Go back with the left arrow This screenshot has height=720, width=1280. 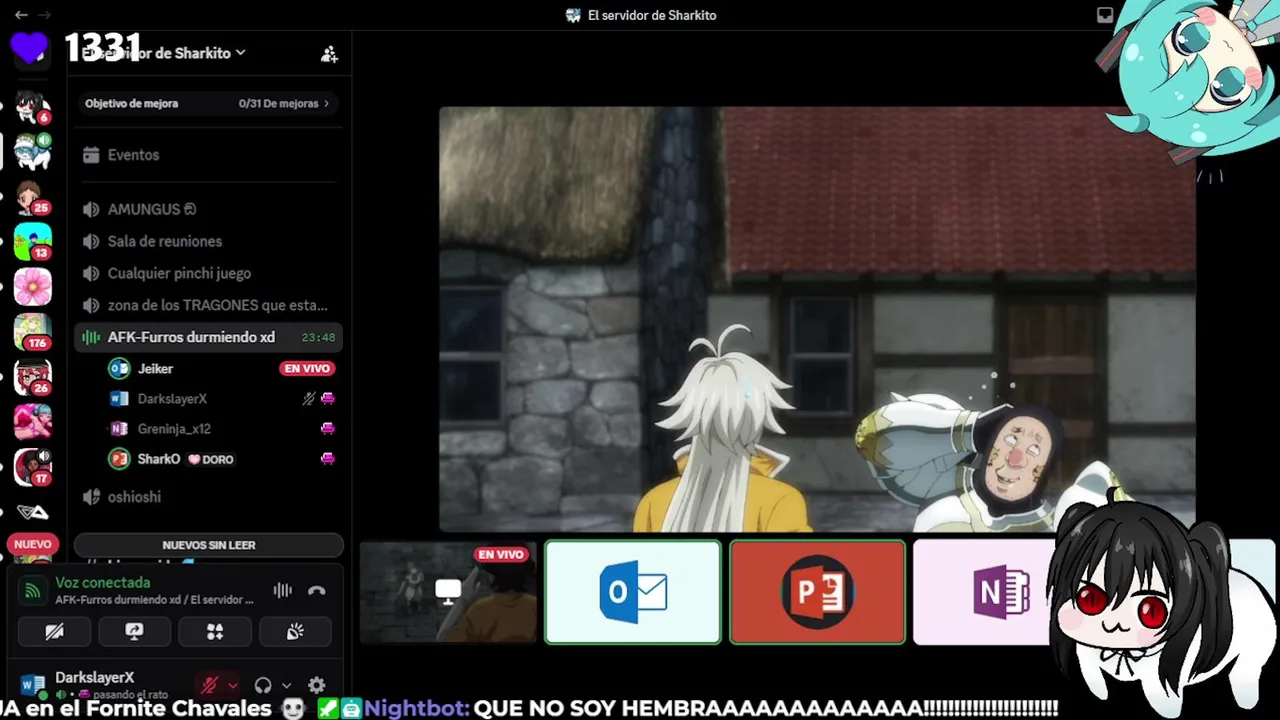tap(20, 15)
